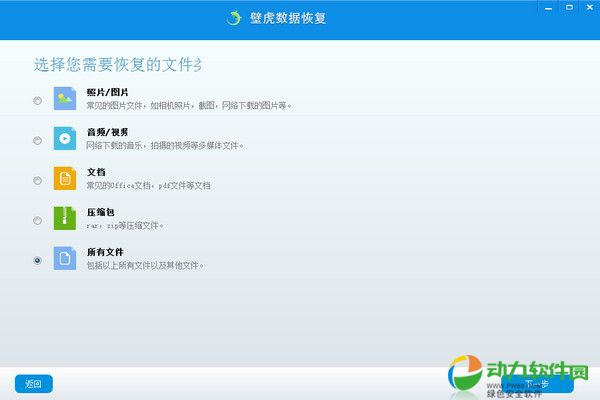Click the green 压缩包 archive icon

coord(65,219)
